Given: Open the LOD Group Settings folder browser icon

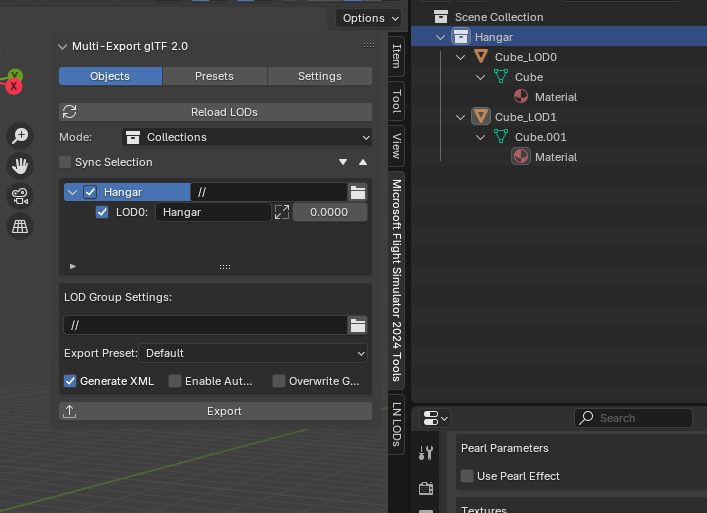Looking at the screenshot, I should click(357, 325).
